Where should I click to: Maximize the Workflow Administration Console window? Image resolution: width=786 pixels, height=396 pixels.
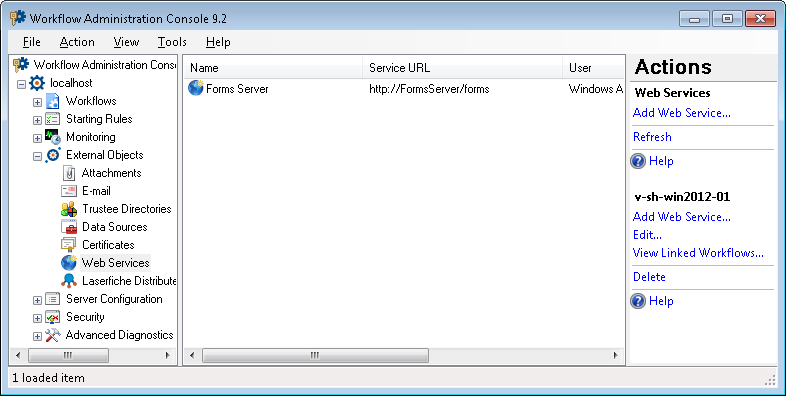[727, 19]
